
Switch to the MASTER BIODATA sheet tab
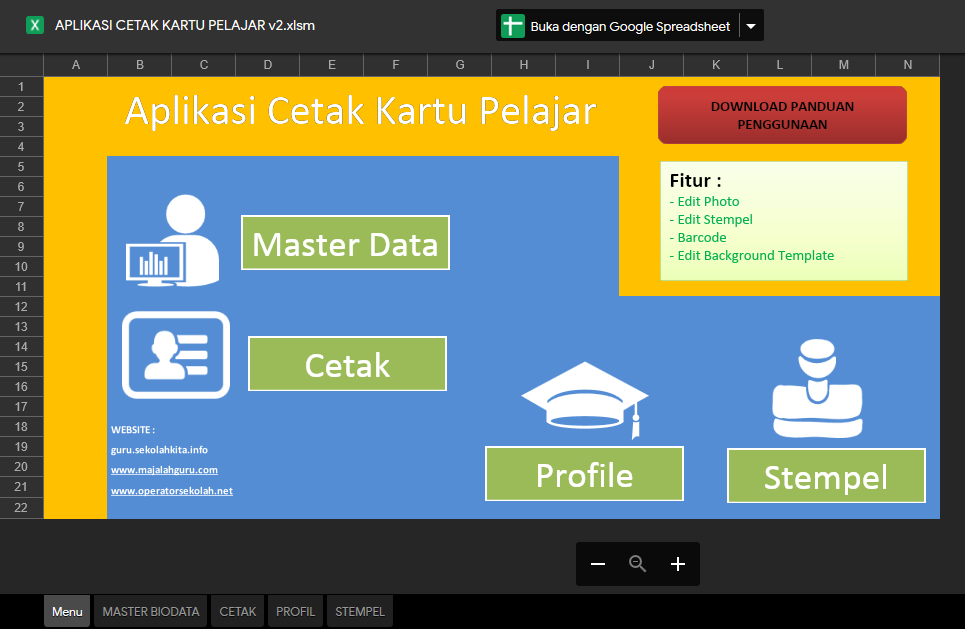(x=149, y=611)
